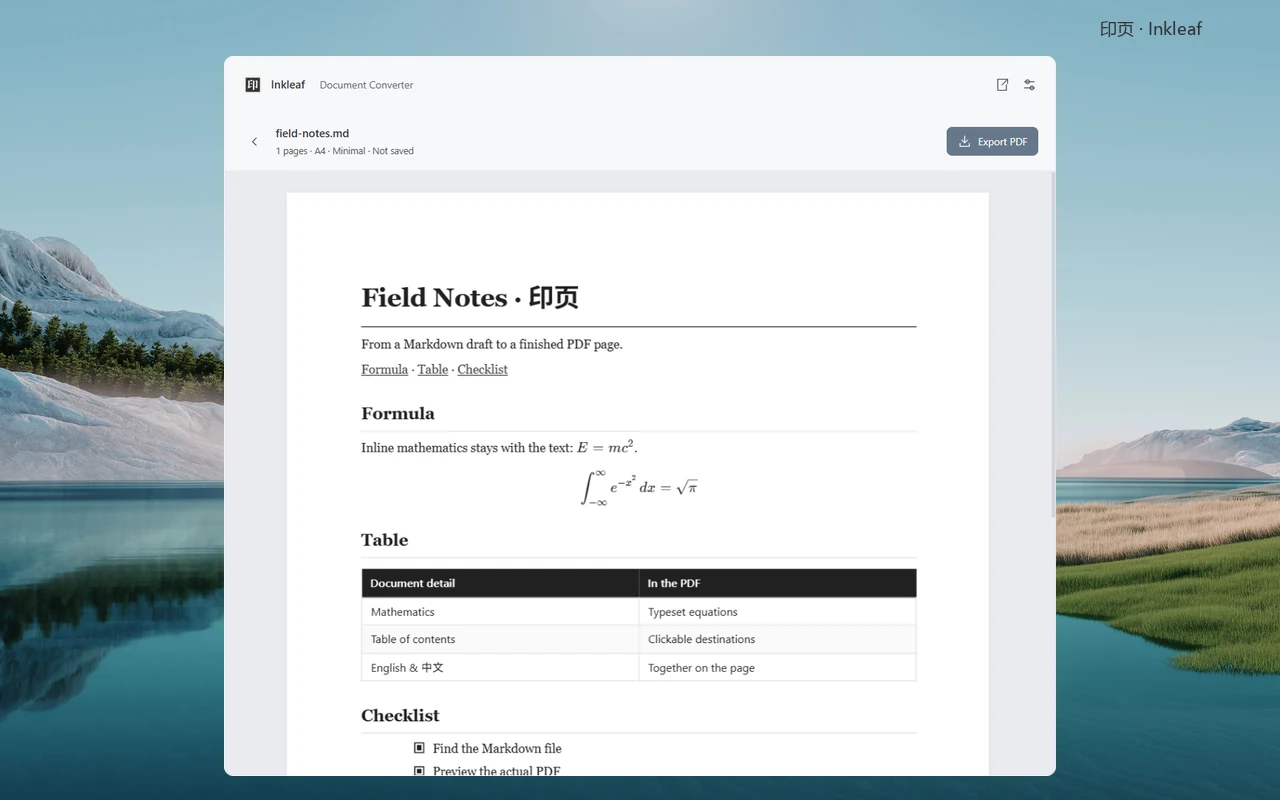Click the Inkleaf logo icon

253,85
